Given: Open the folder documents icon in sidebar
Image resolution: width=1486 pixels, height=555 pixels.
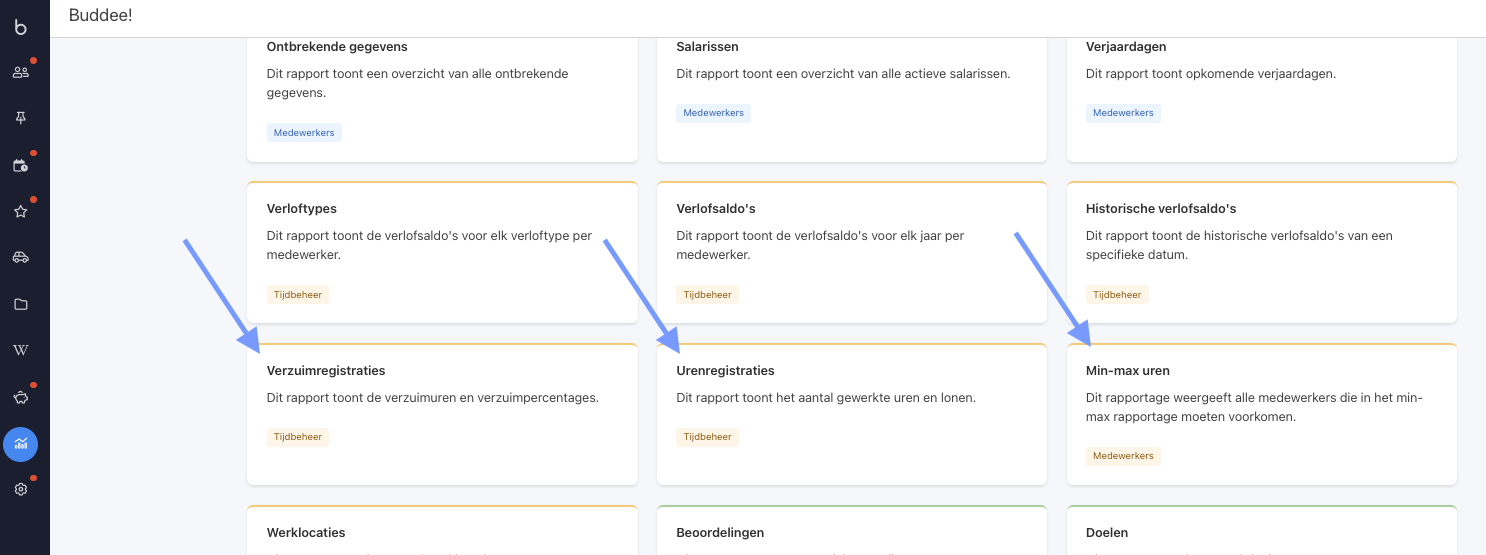Looking at the screenshot, I should click(x=20, y=304).
